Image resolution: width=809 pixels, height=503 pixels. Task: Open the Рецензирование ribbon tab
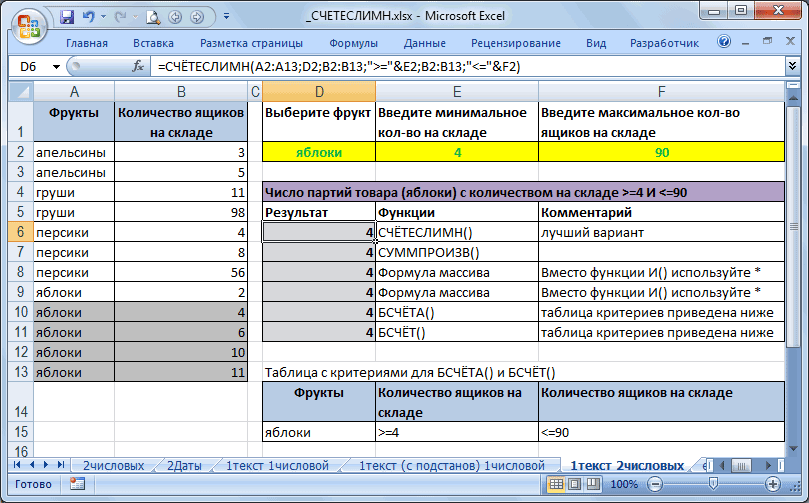(515, 43)
